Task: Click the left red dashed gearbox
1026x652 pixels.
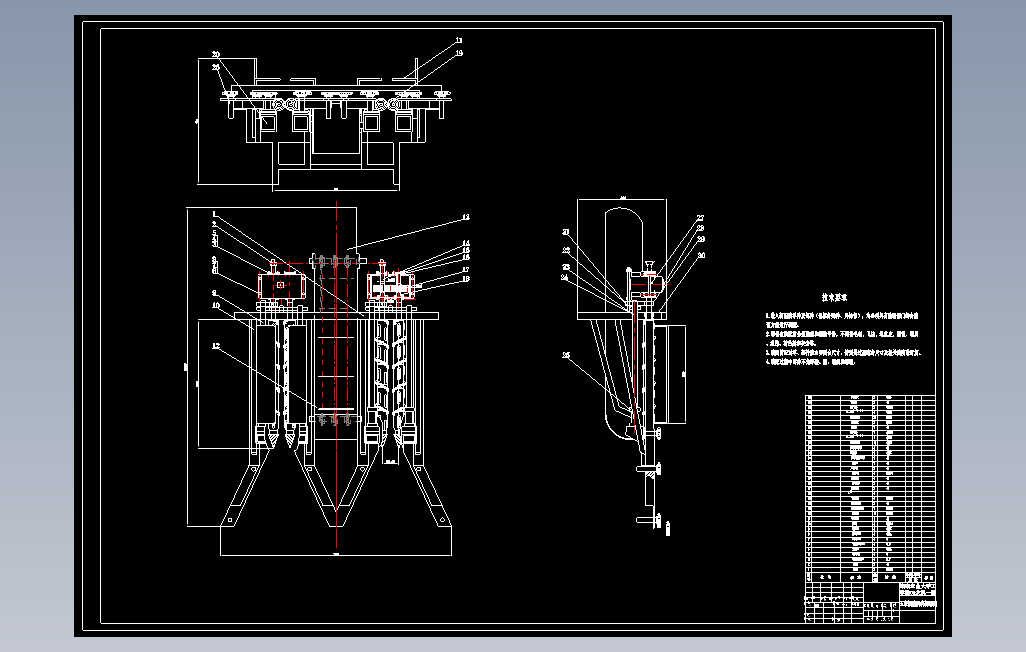Action: 281,286
